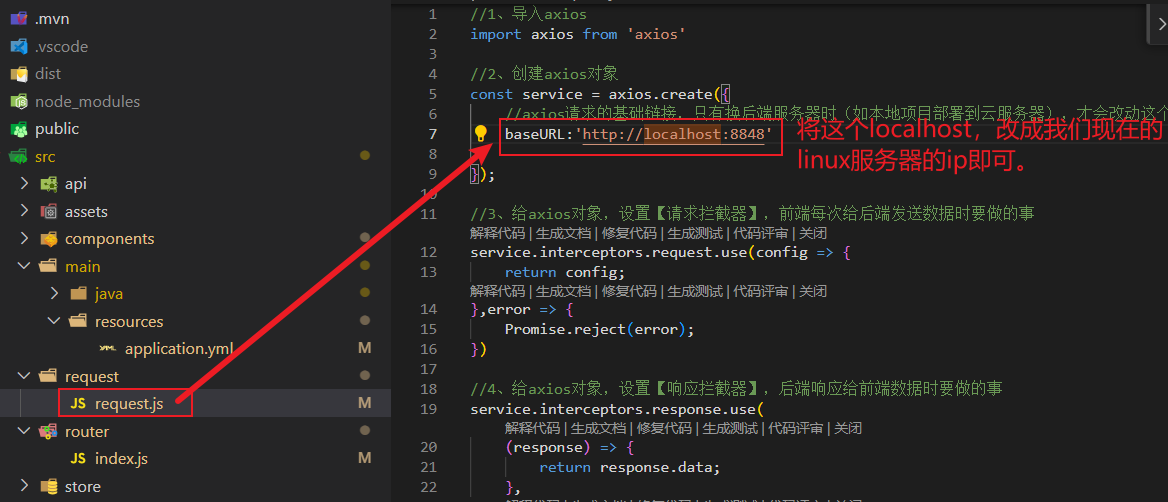Screen dimensions: 1168x502
Task: Click 修复代码 in the lens above line 12
Action: point(629,233)
